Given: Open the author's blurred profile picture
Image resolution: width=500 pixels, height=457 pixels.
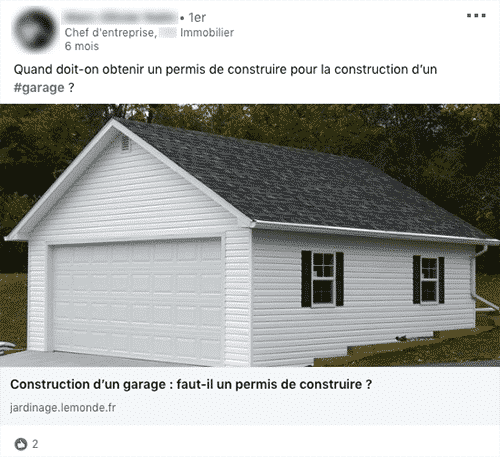Looking at the screenshot, I should tap(34, 30).
